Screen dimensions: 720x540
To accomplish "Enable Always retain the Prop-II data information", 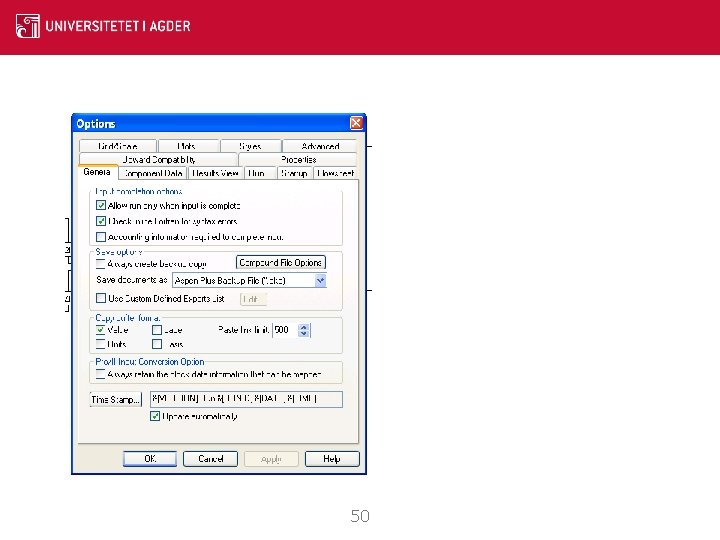I will pos(101,374).
